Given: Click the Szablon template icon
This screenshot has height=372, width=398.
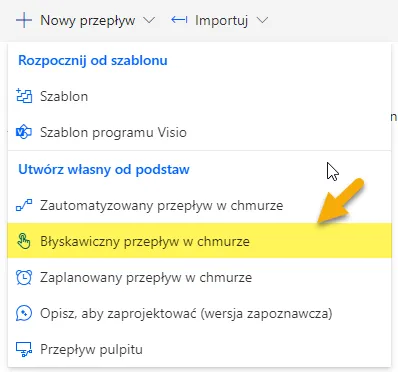Looking at the screenshot, I should (x=24, y=96).
